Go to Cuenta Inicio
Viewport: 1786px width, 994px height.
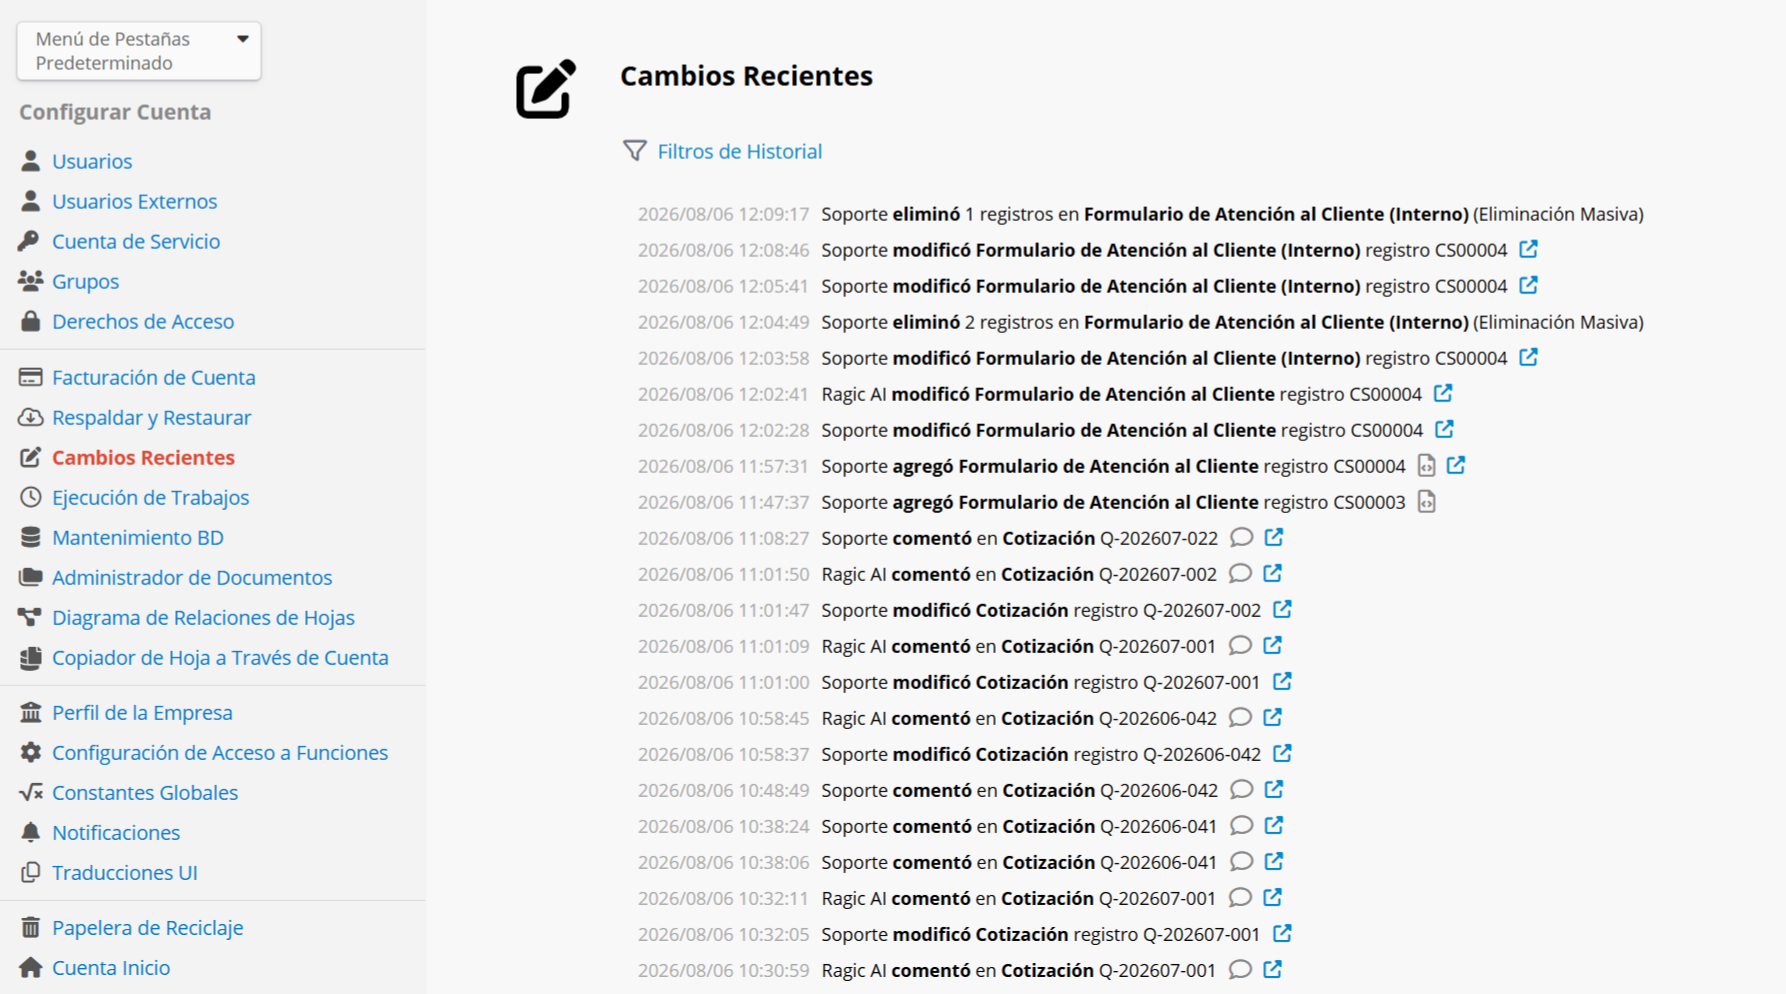pyautogui.click(x=111, y=967)
